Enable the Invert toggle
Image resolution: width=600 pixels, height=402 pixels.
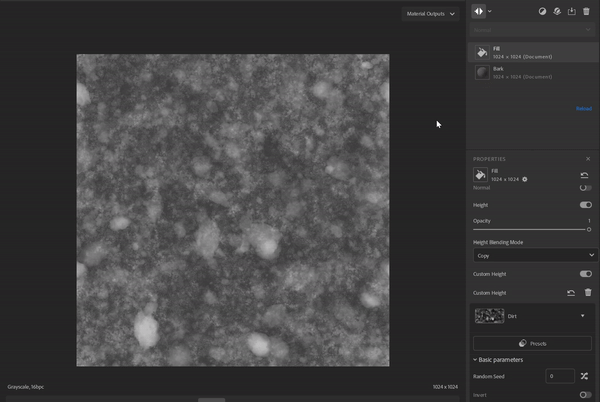click(x=585, y=395)
